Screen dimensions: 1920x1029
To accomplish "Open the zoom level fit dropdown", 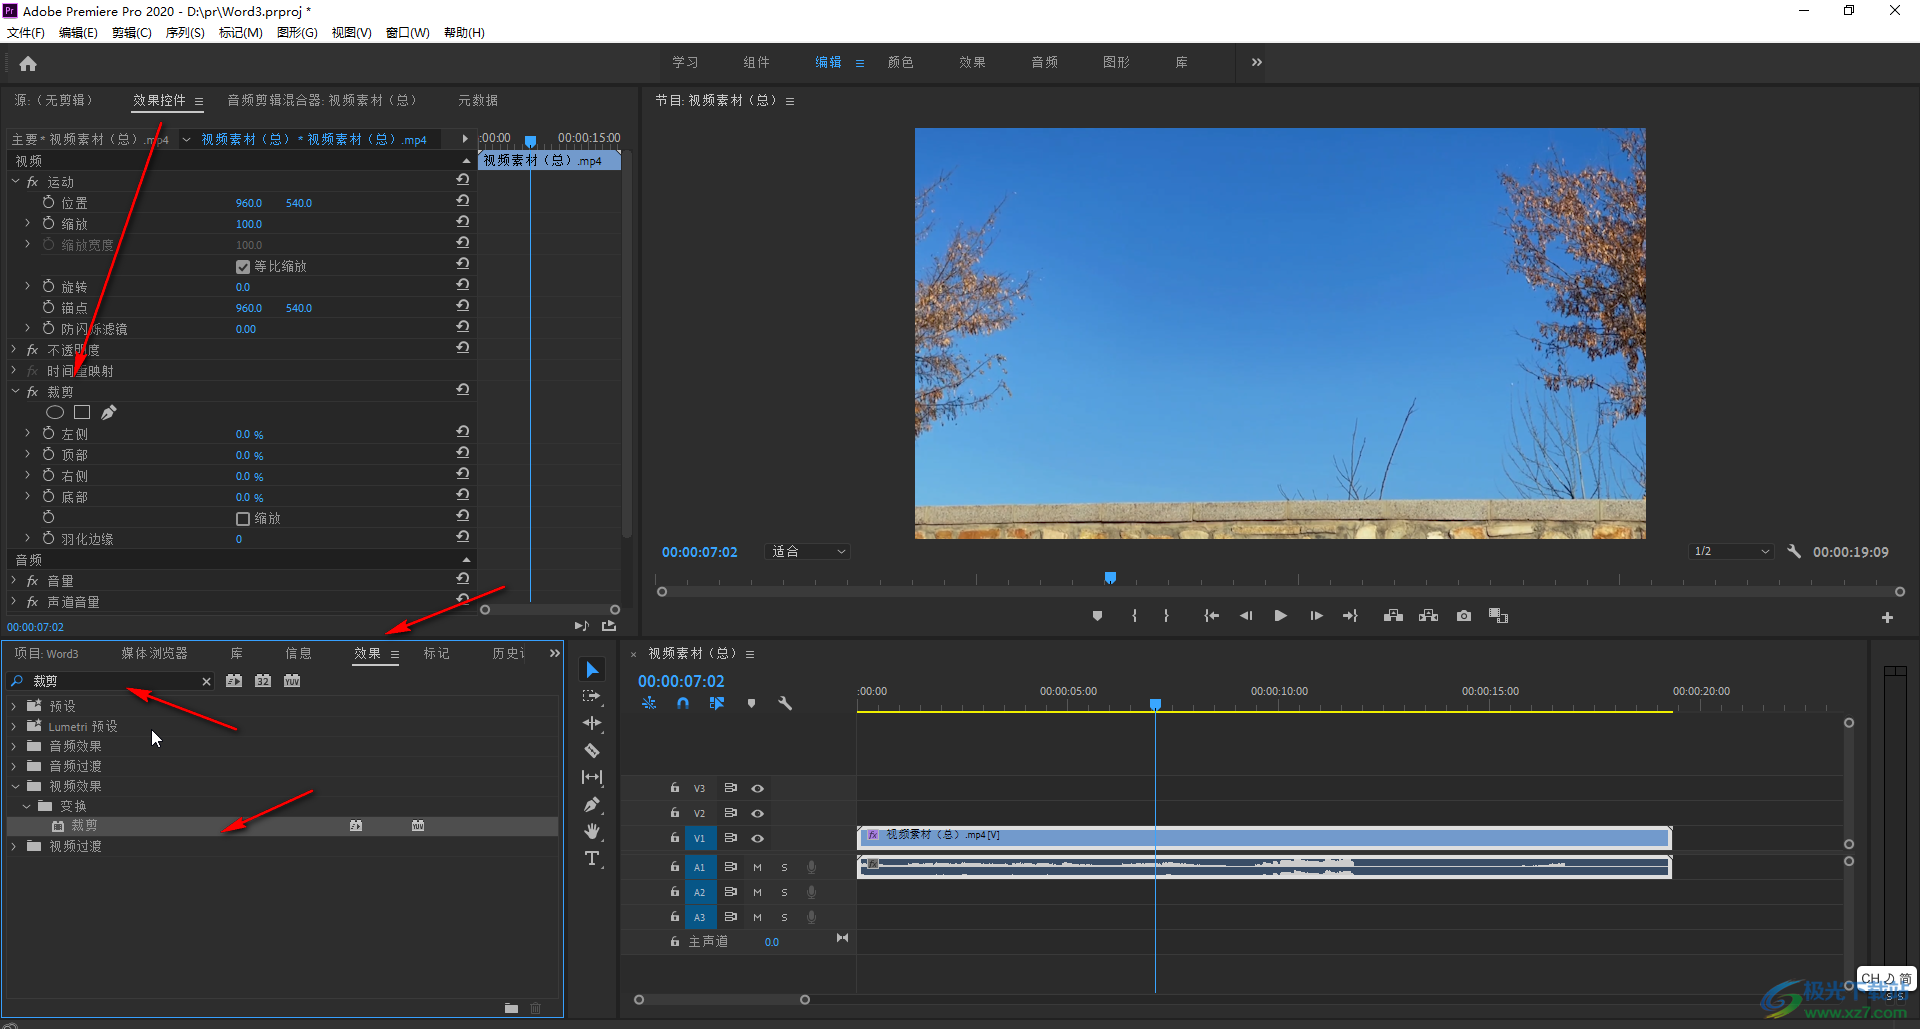I will 808,552.
